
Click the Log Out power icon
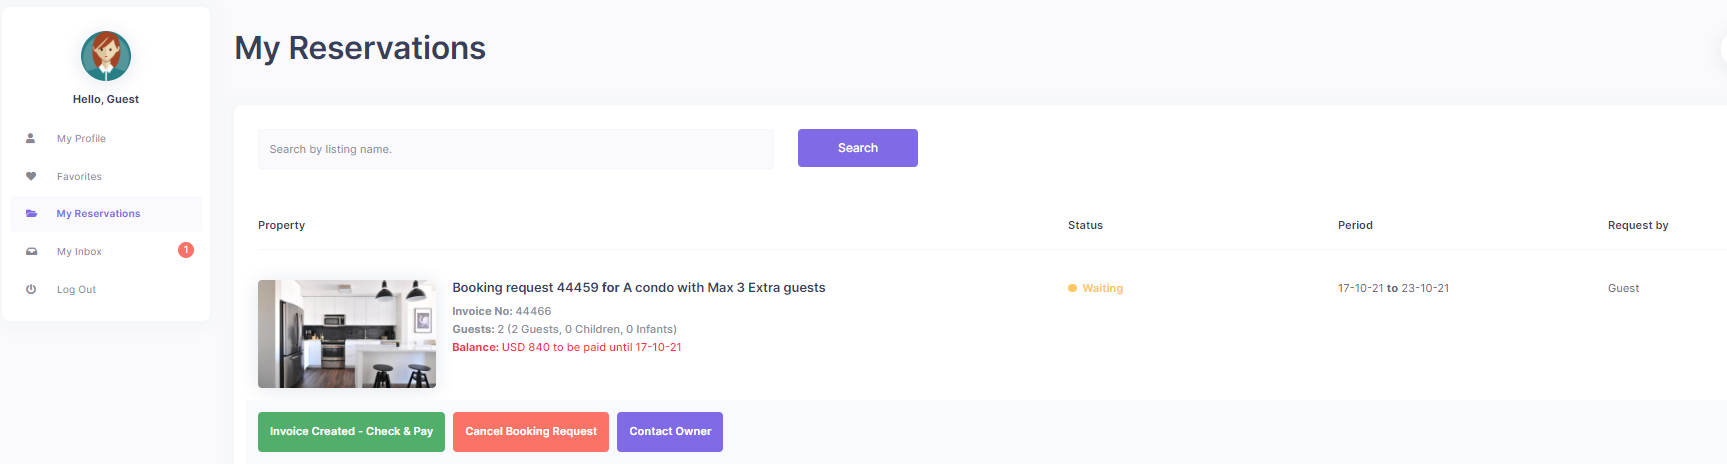[31, 289]
